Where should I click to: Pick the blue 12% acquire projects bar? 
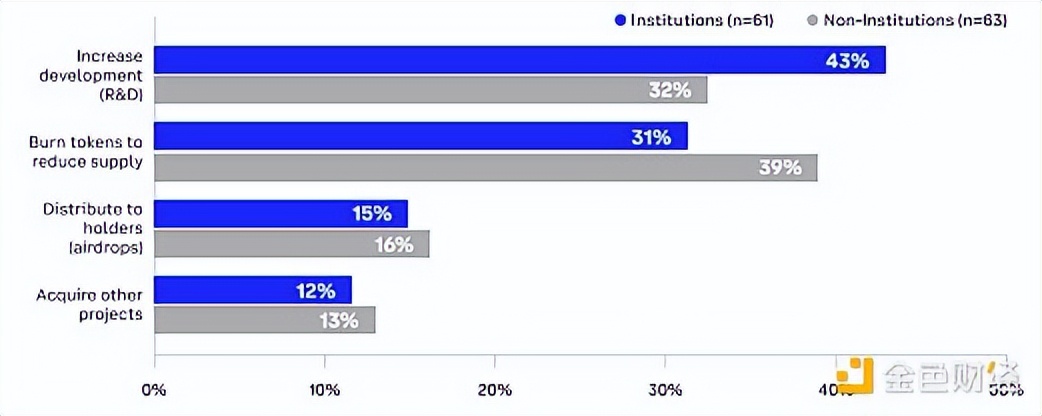coord(253,291)
